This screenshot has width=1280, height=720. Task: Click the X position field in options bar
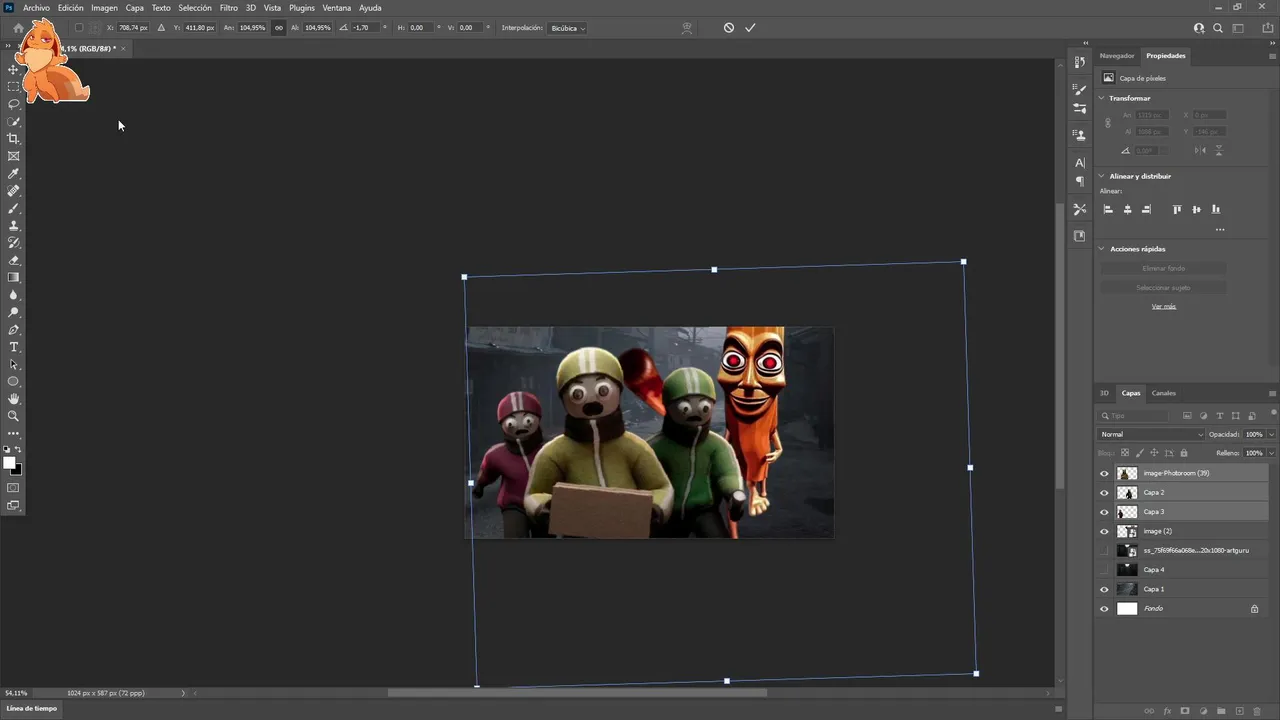133,28
